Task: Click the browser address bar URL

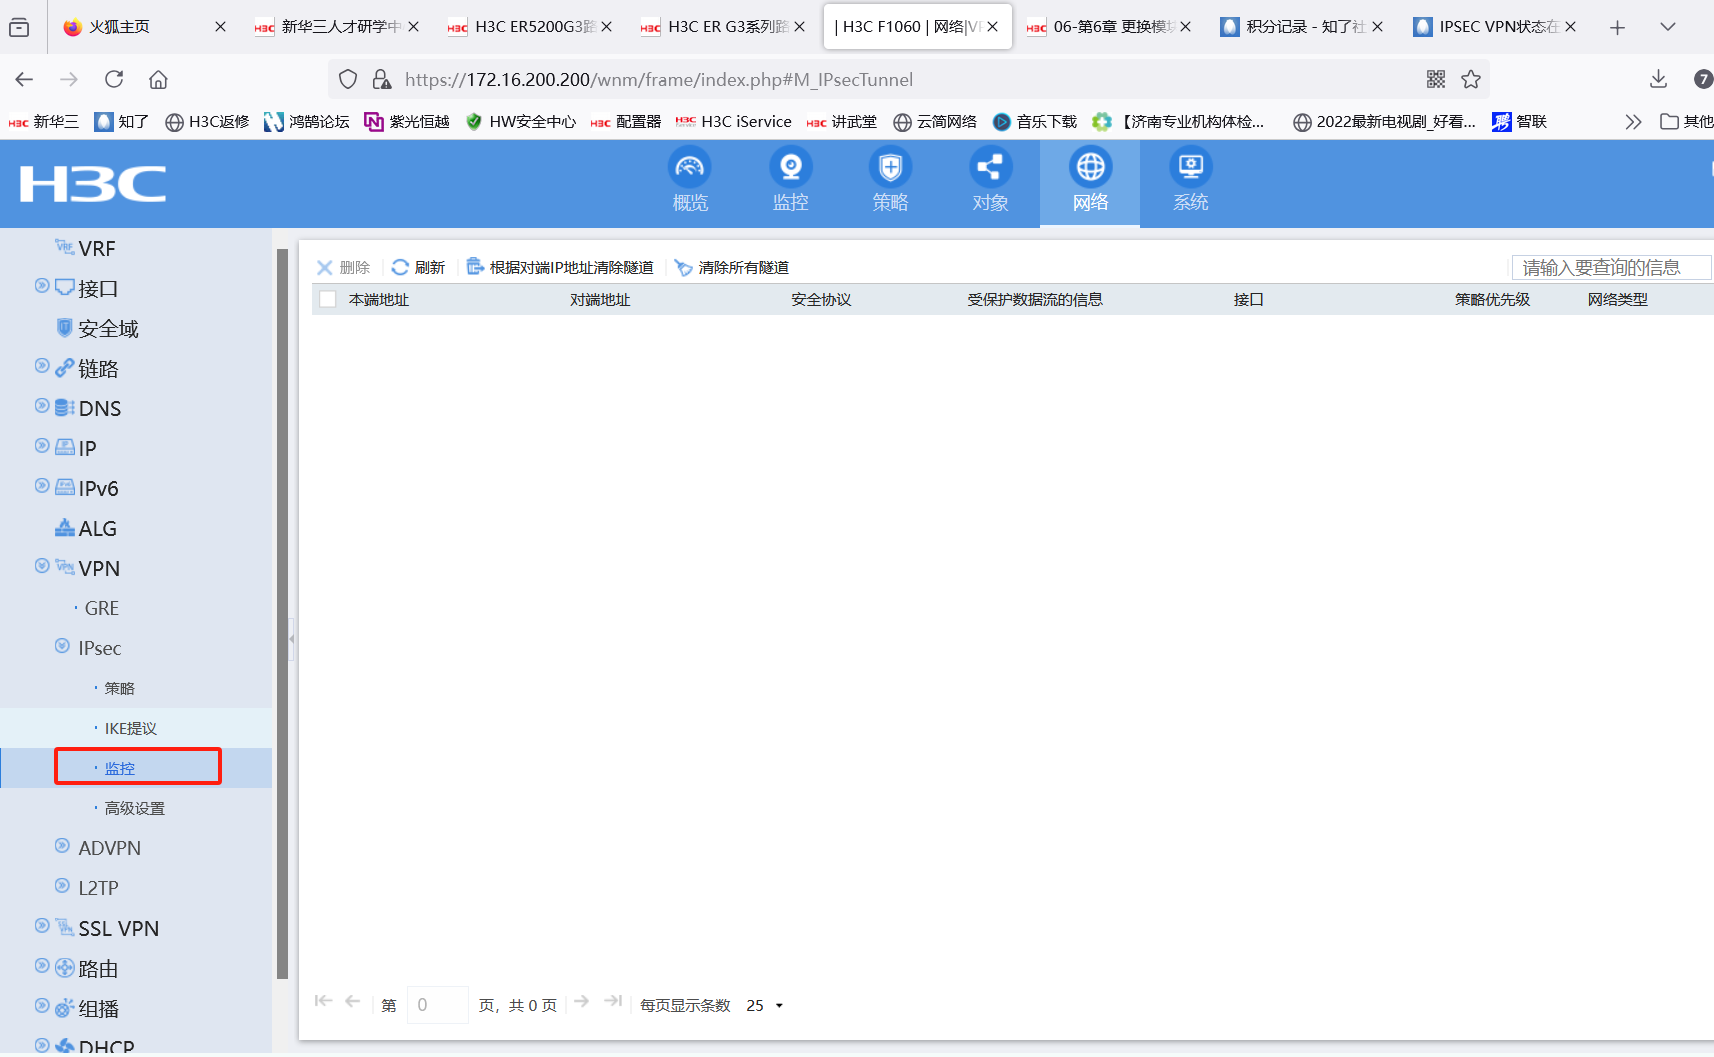Action: pos(659,79)
